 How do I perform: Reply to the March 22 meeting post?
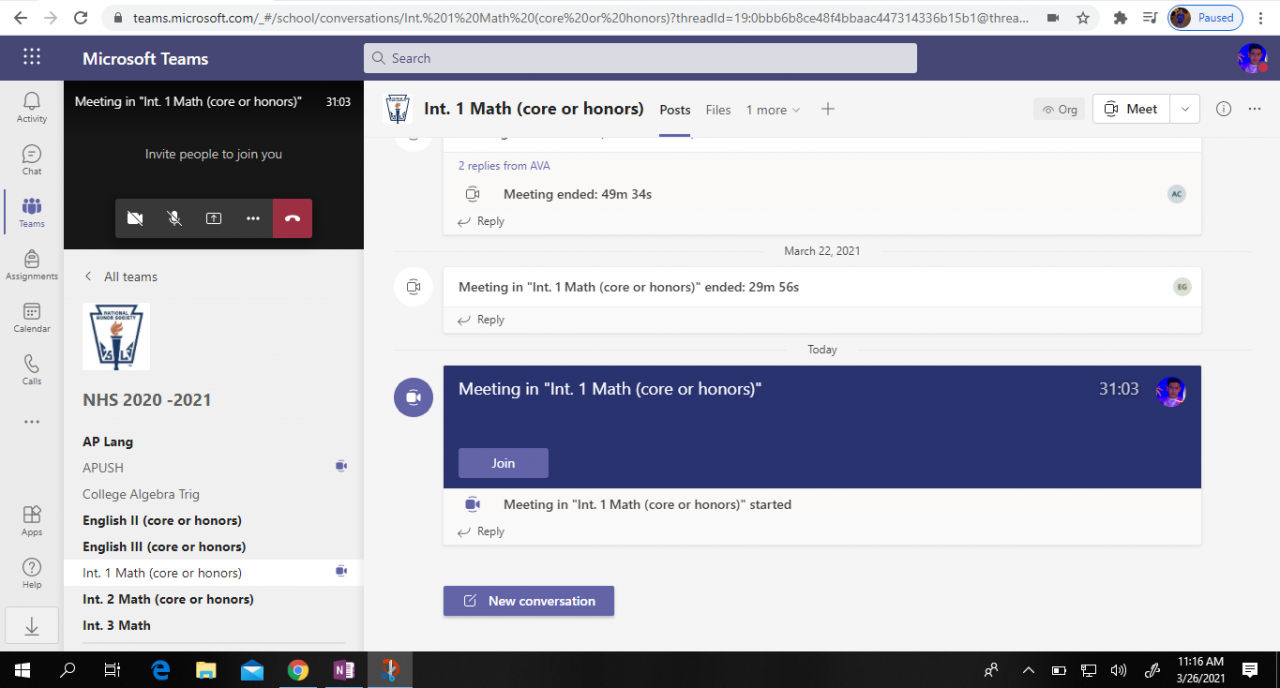[481, 320]
